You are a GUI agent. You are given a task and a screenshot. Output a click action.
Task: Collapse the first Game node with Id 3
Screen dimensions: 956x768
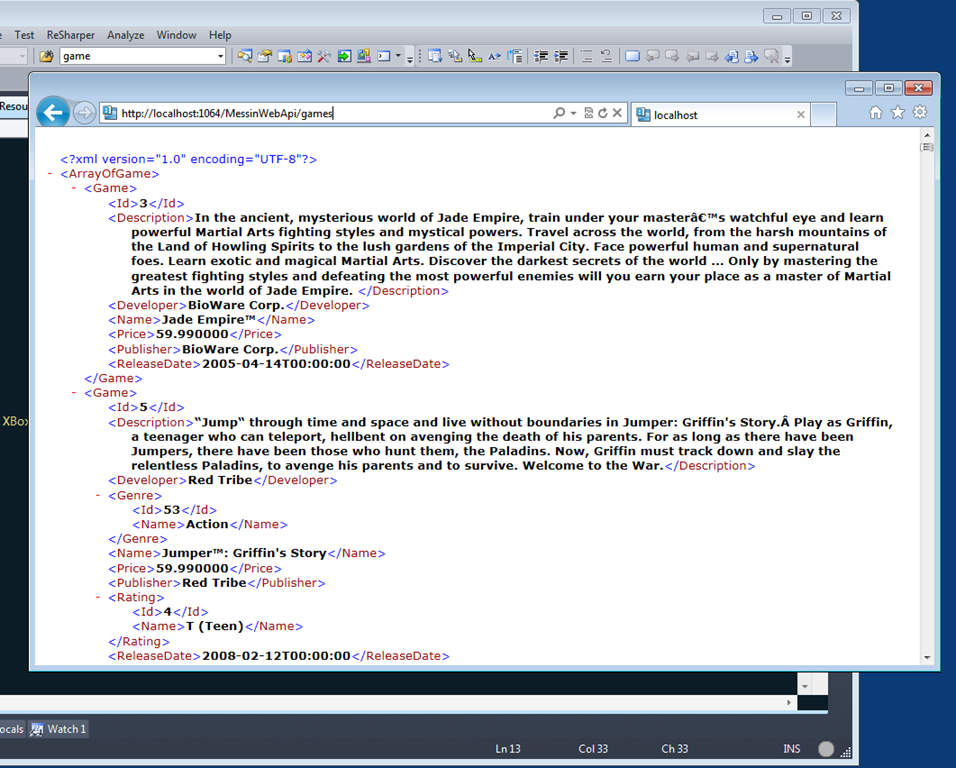[x=74, y=188]
